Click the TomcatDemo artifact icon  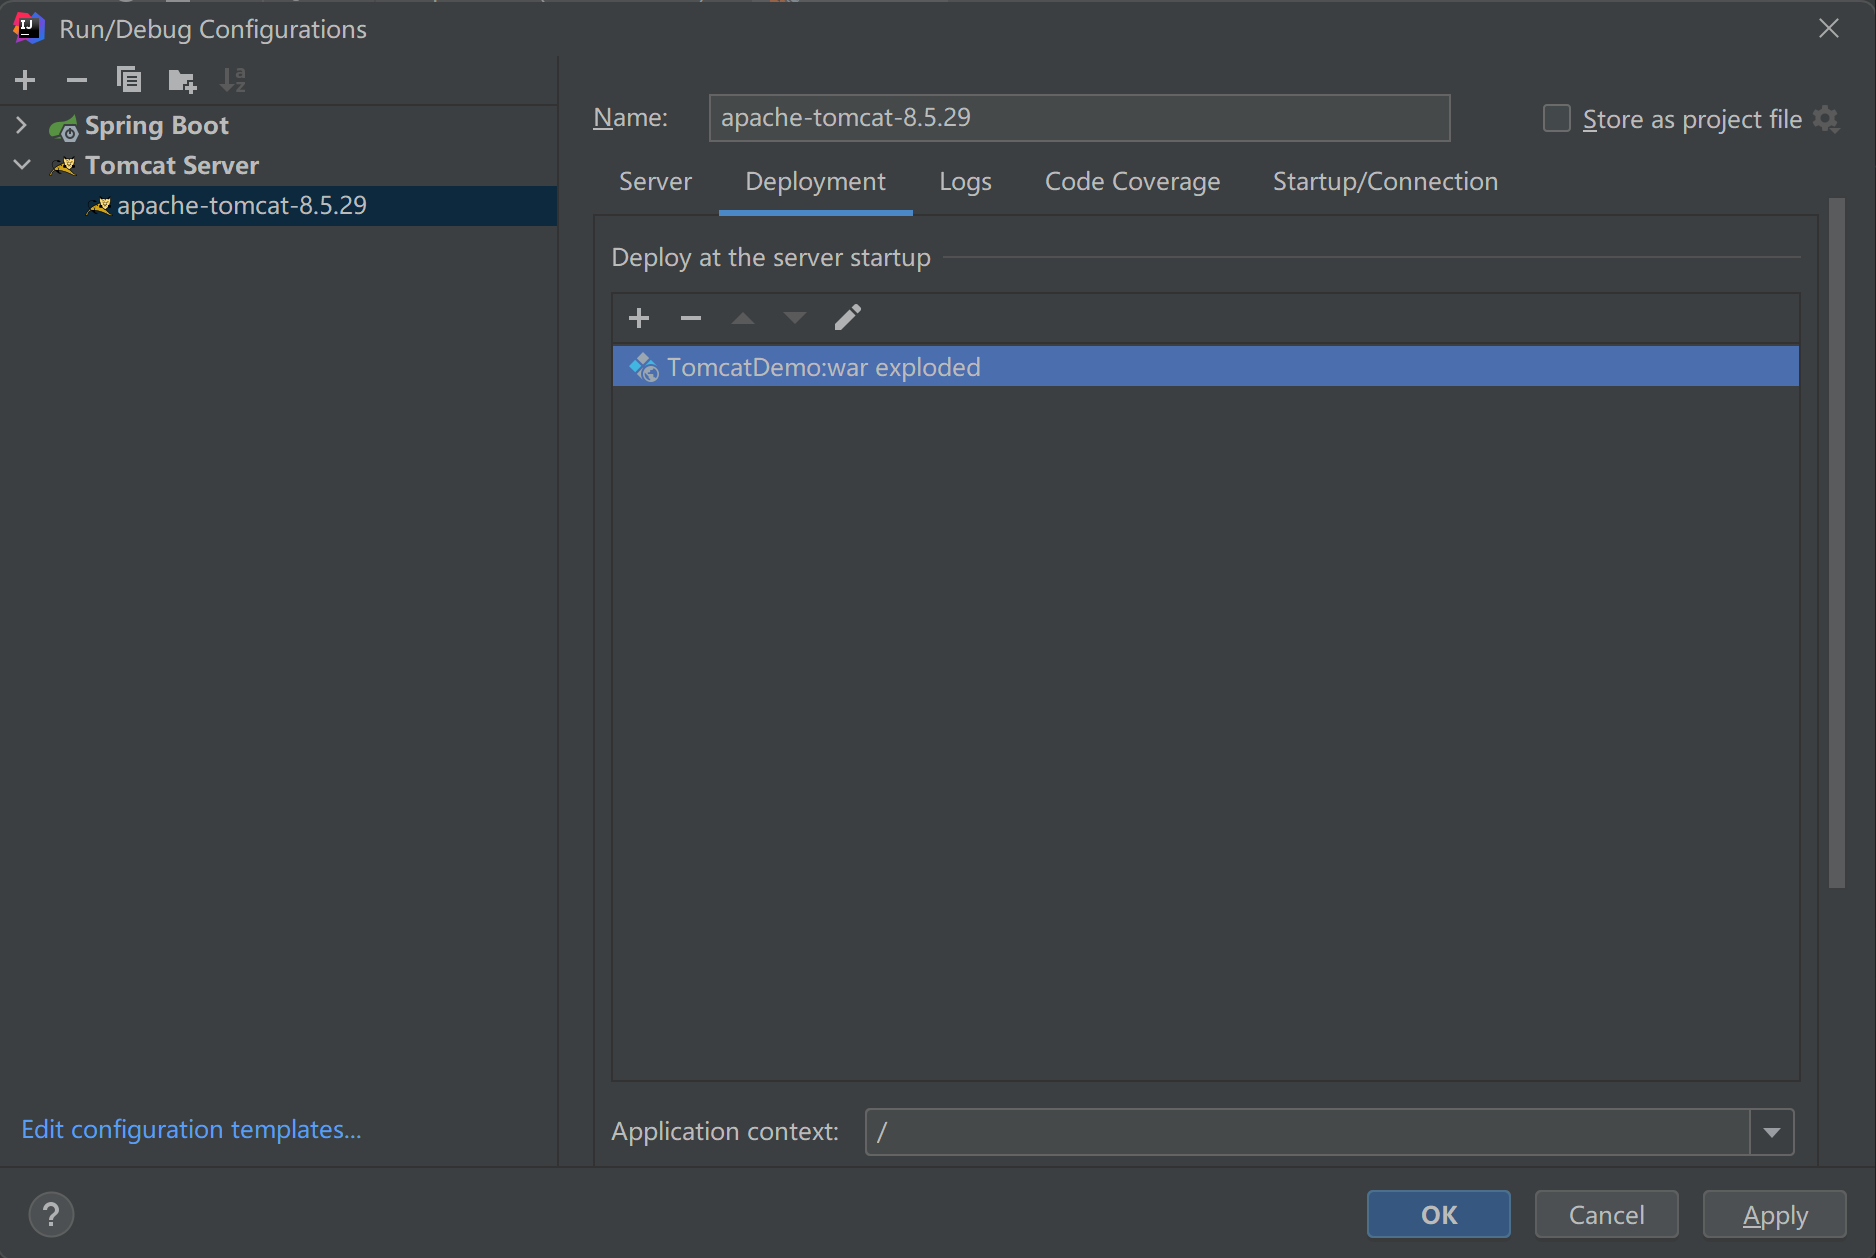tap(644, 367)
